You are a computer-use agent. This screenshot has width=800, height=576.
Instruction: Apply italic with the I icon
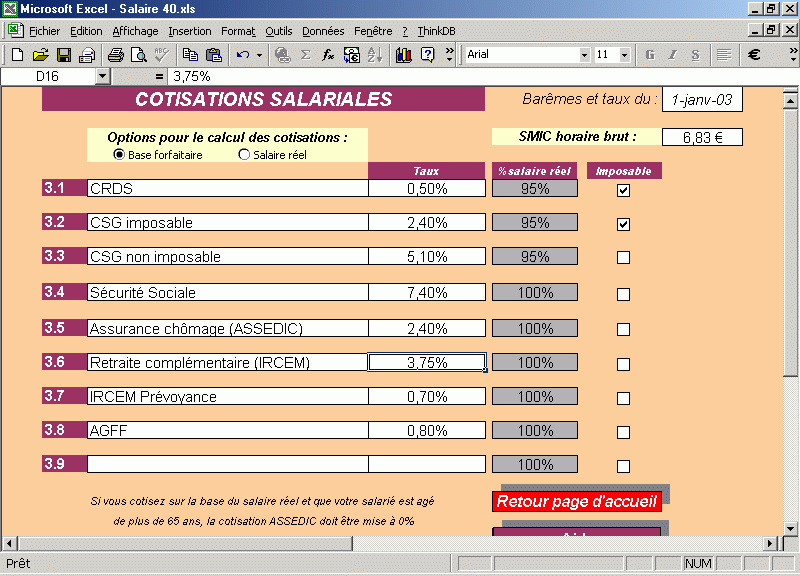pos(673,55)
